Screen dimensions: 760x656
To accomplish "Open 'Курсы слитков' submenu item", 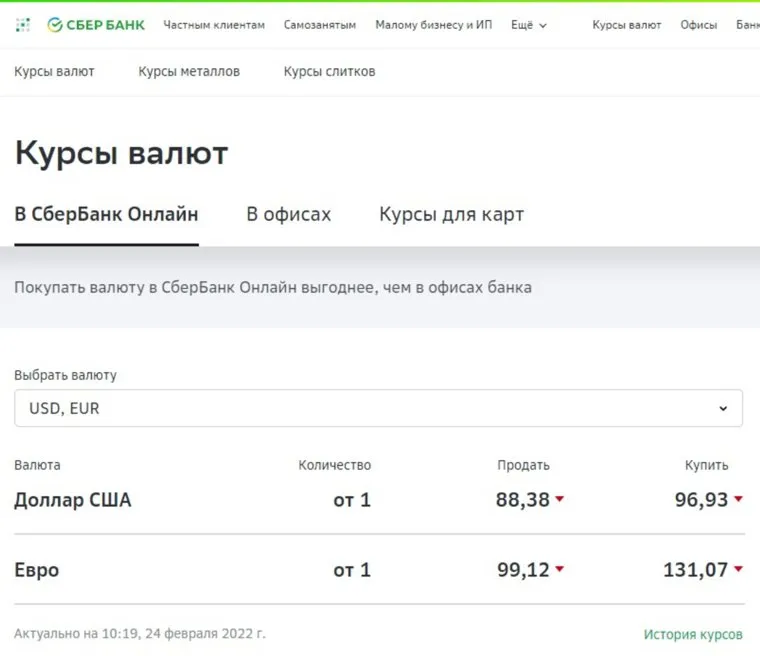I will pos(329,72).
